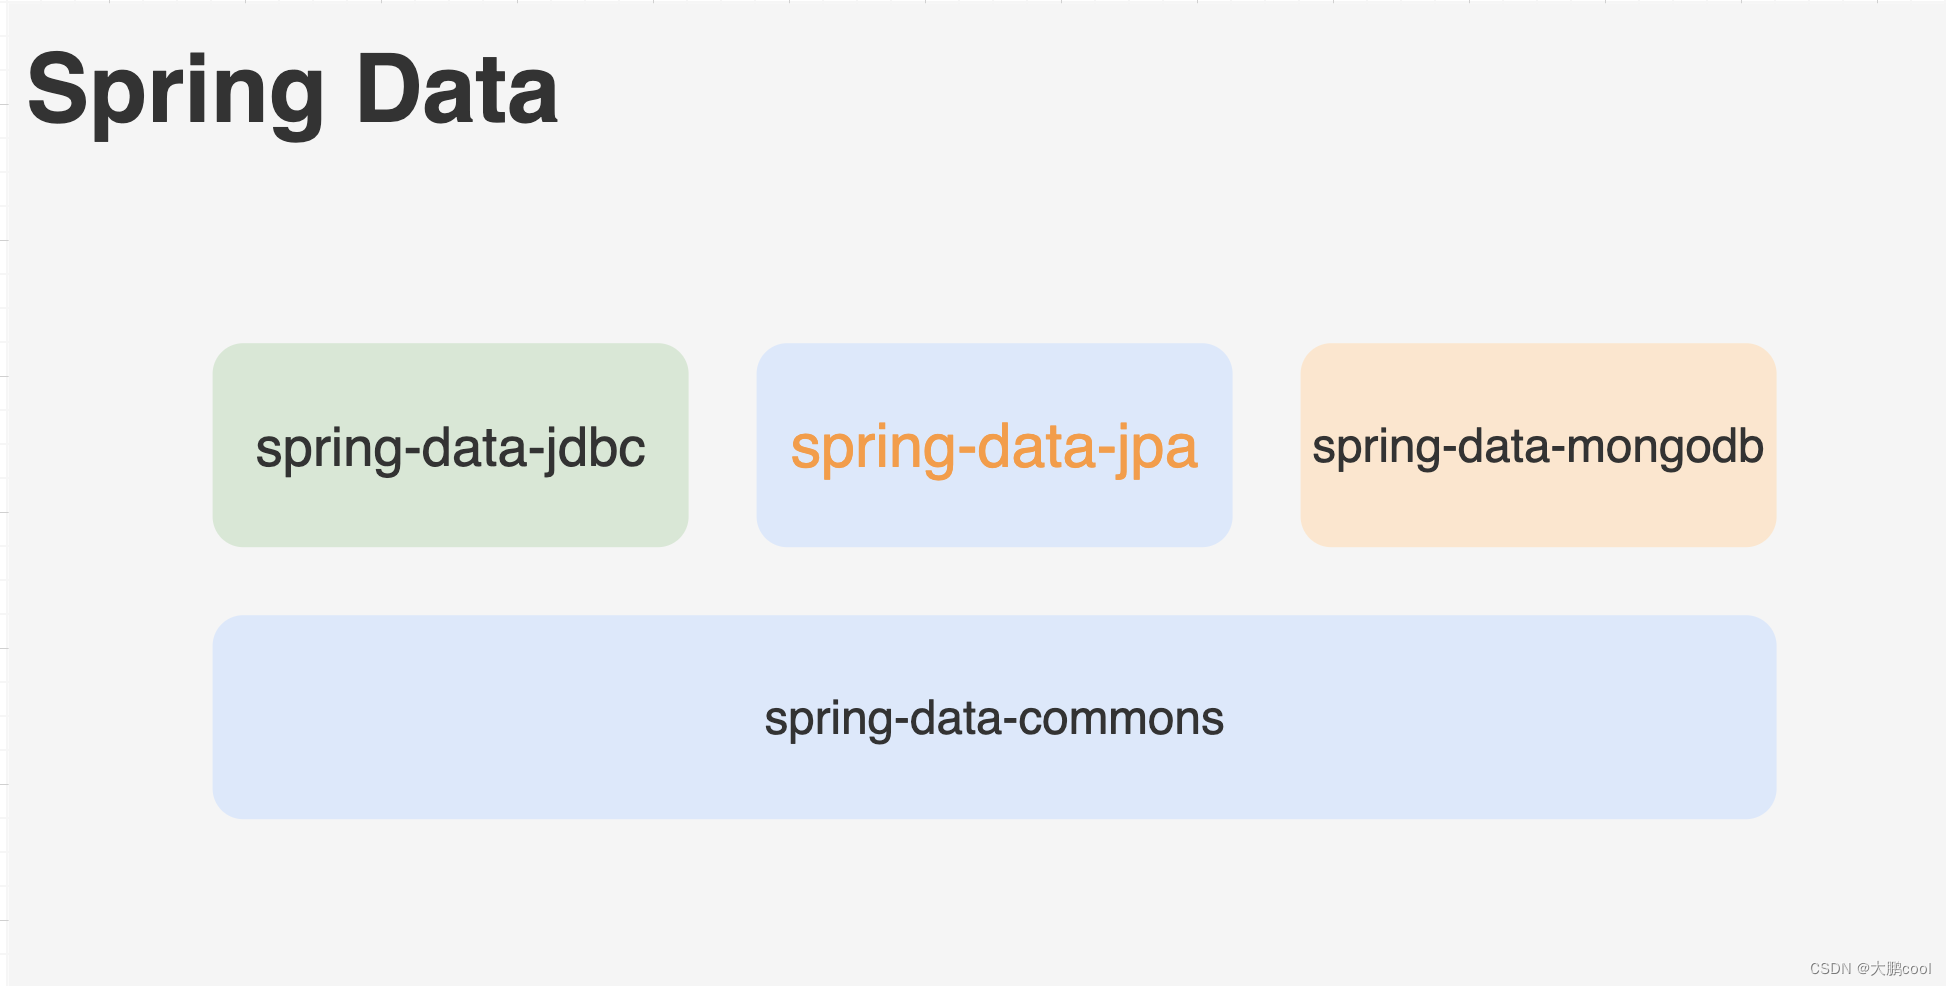
Task: Click "jdbc" suffix in the green box
Action: tap(592, 448)
